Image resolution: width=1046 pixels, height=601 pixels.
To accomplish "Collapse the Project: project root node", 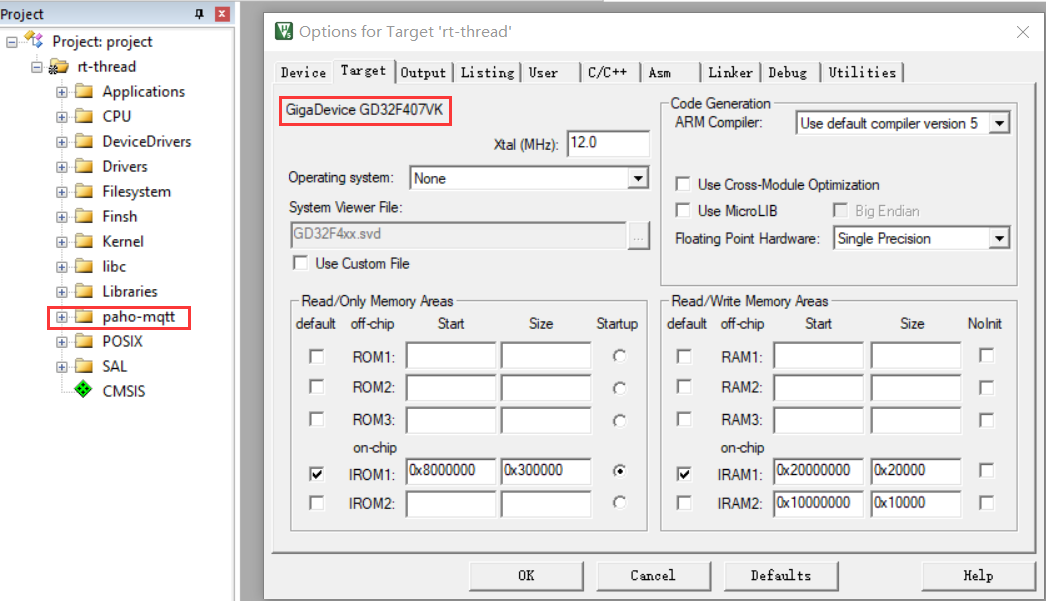I will coord(11,42).
